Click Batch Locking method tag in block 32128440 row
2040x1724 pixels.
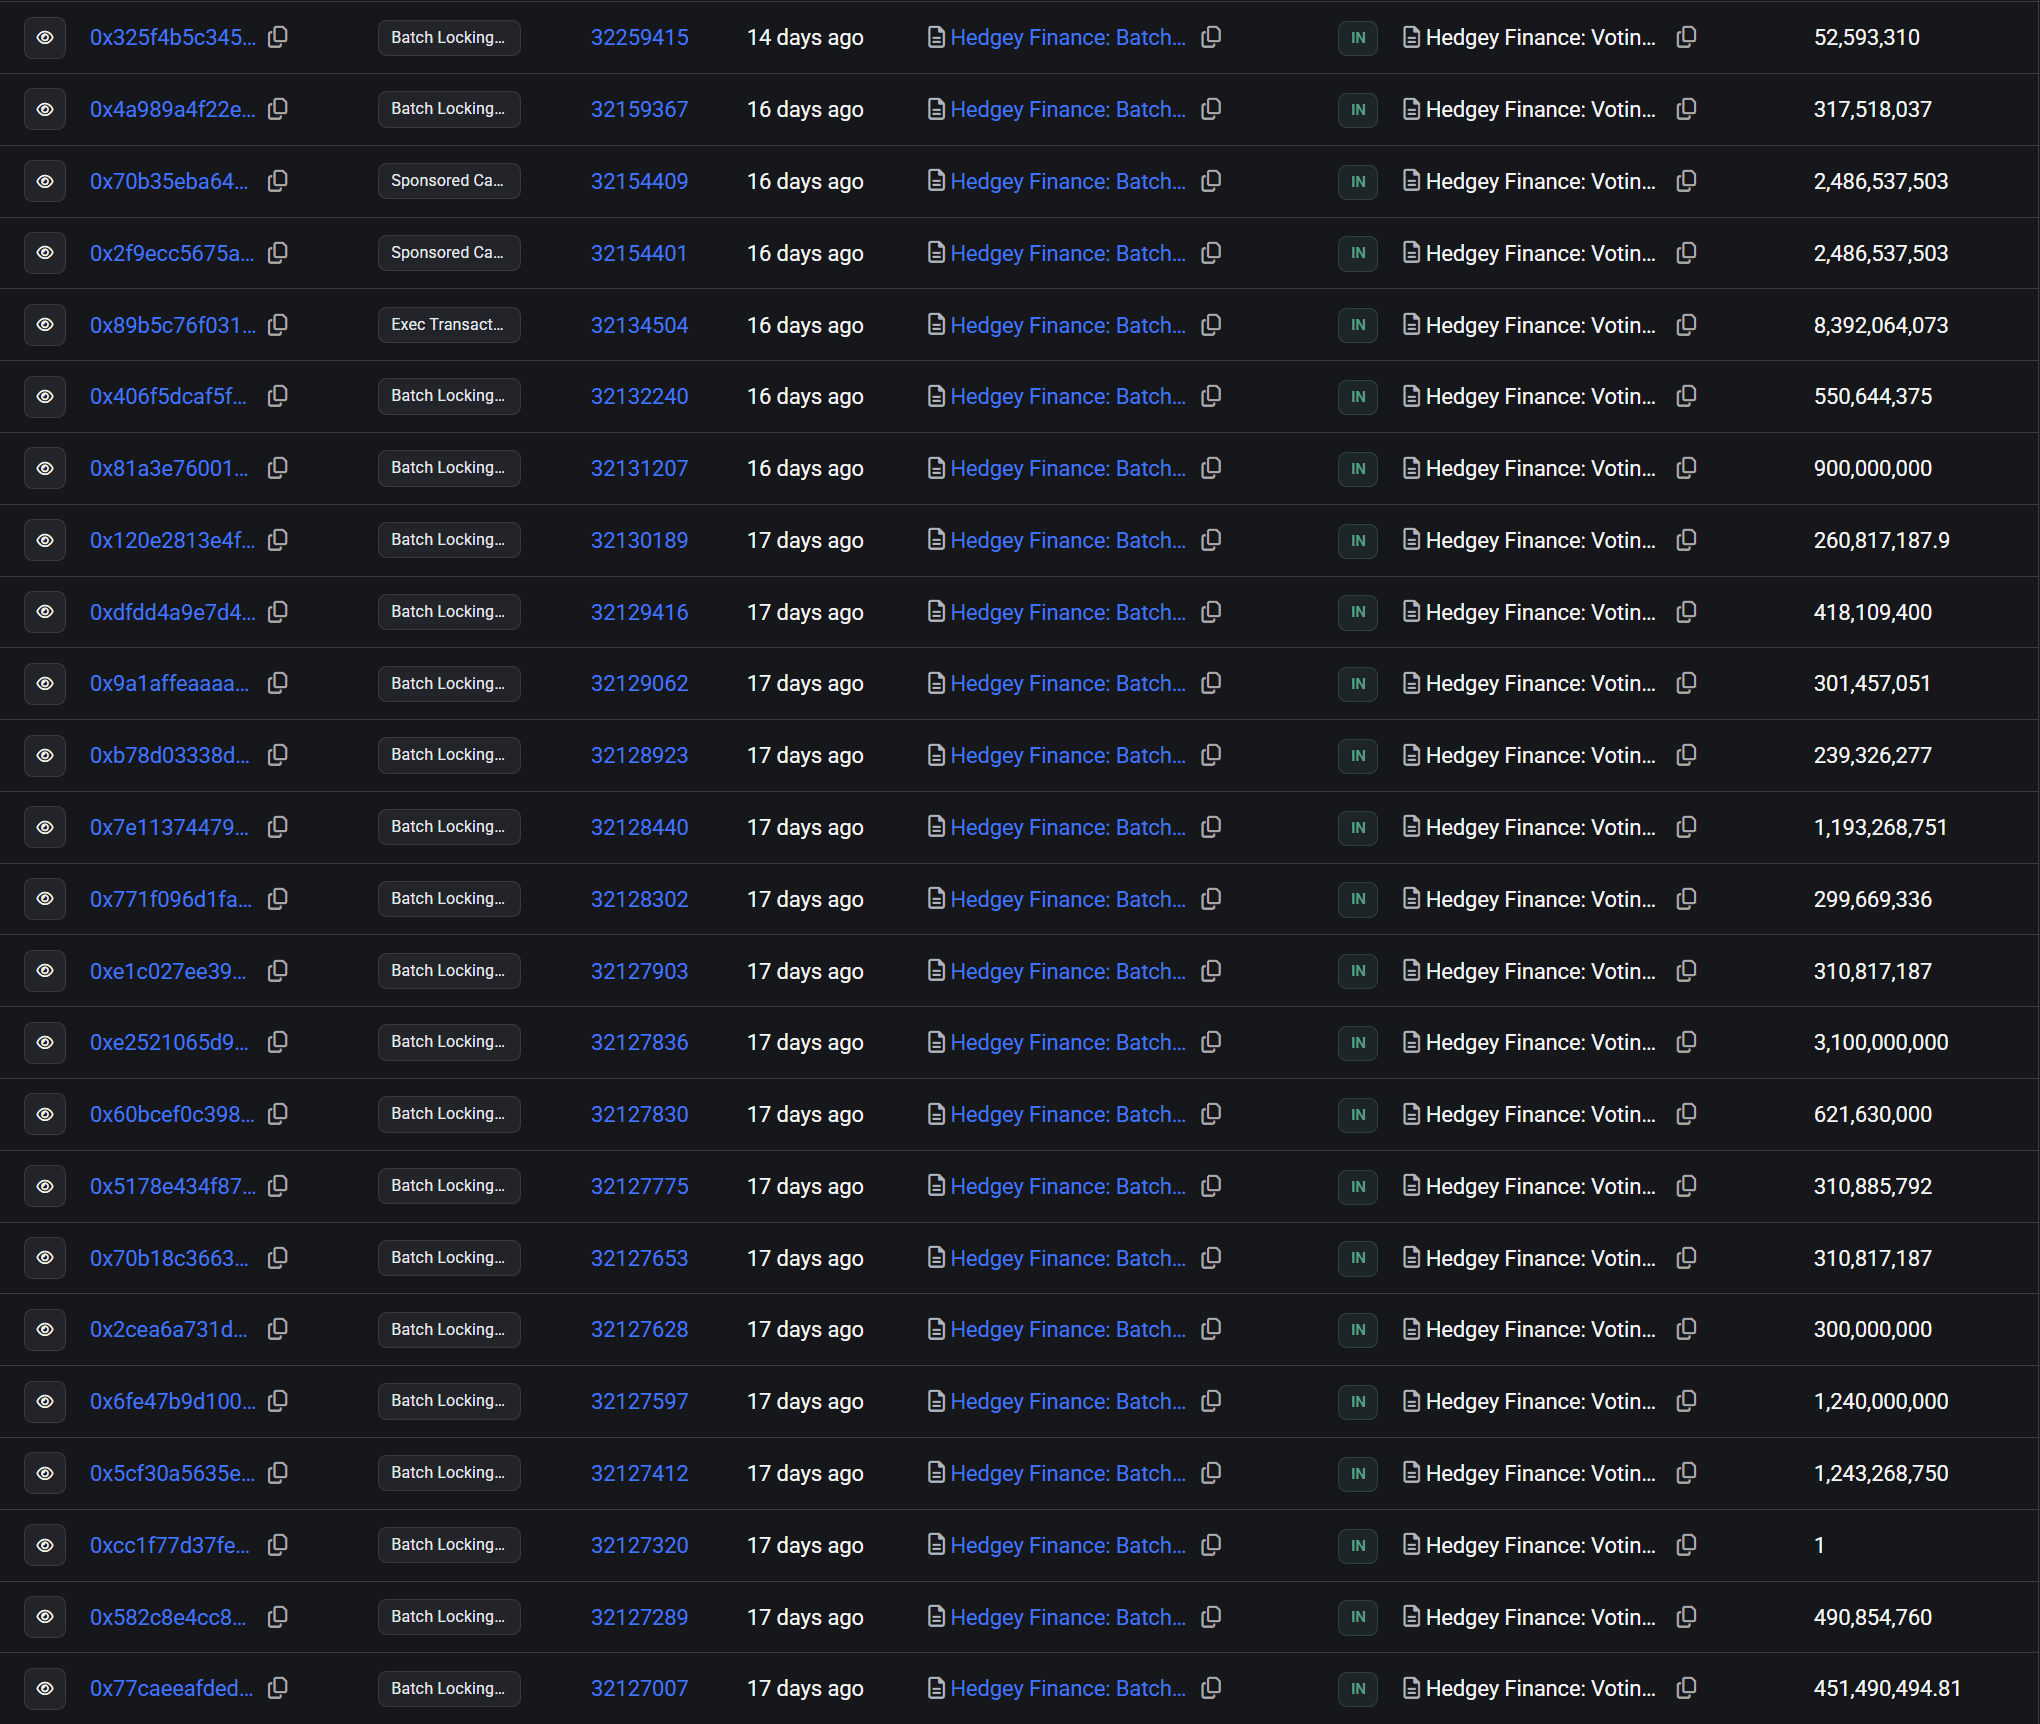pyautogui.click(x=449, y=827)
